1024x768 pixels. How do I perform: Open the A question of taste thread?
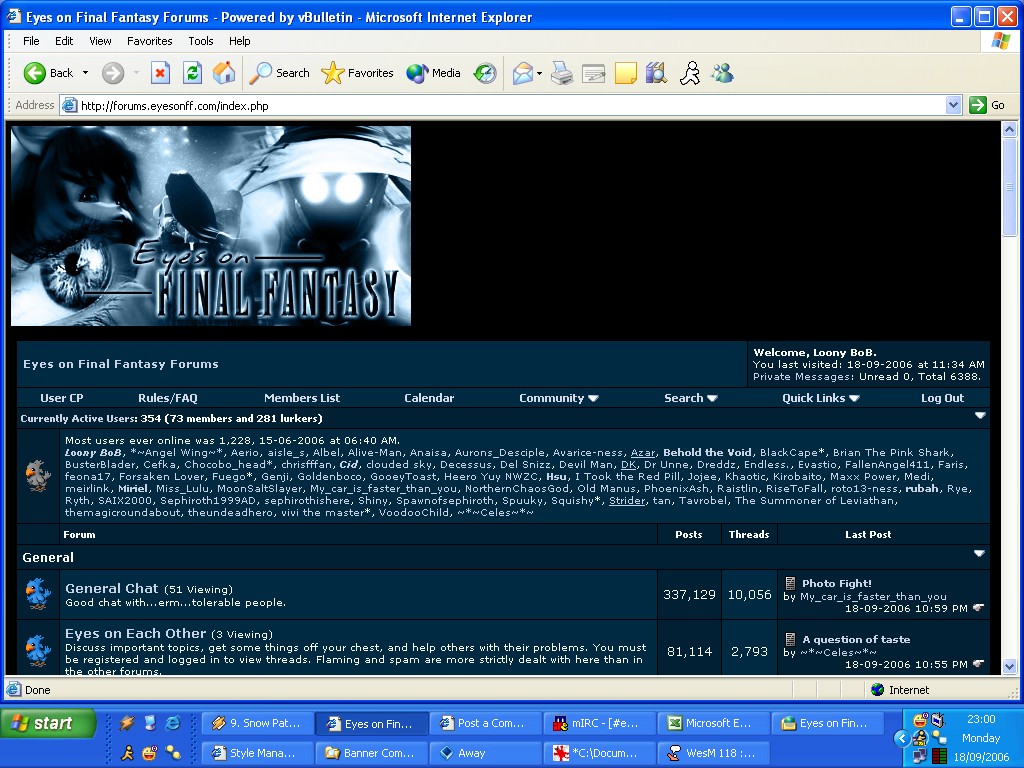click(x=856, y=639)
